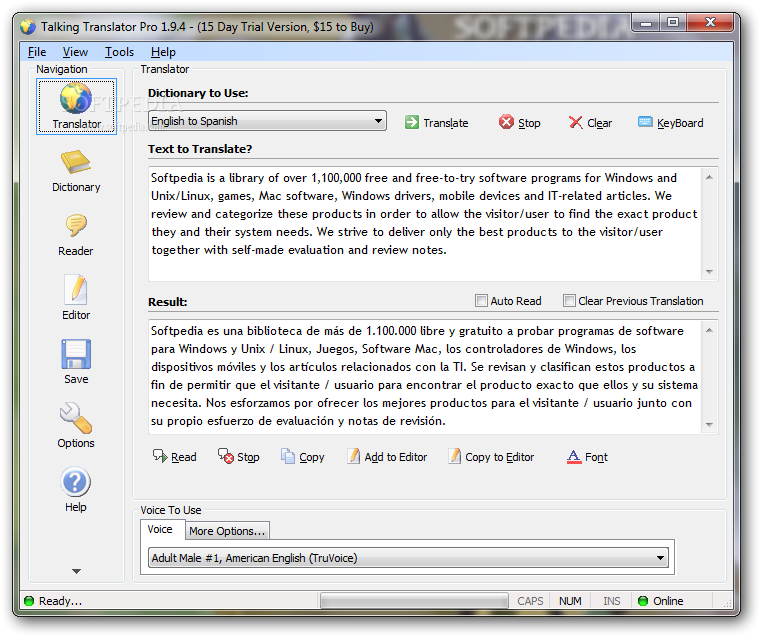Open the Reader speech bubble icon

[76, 226]
